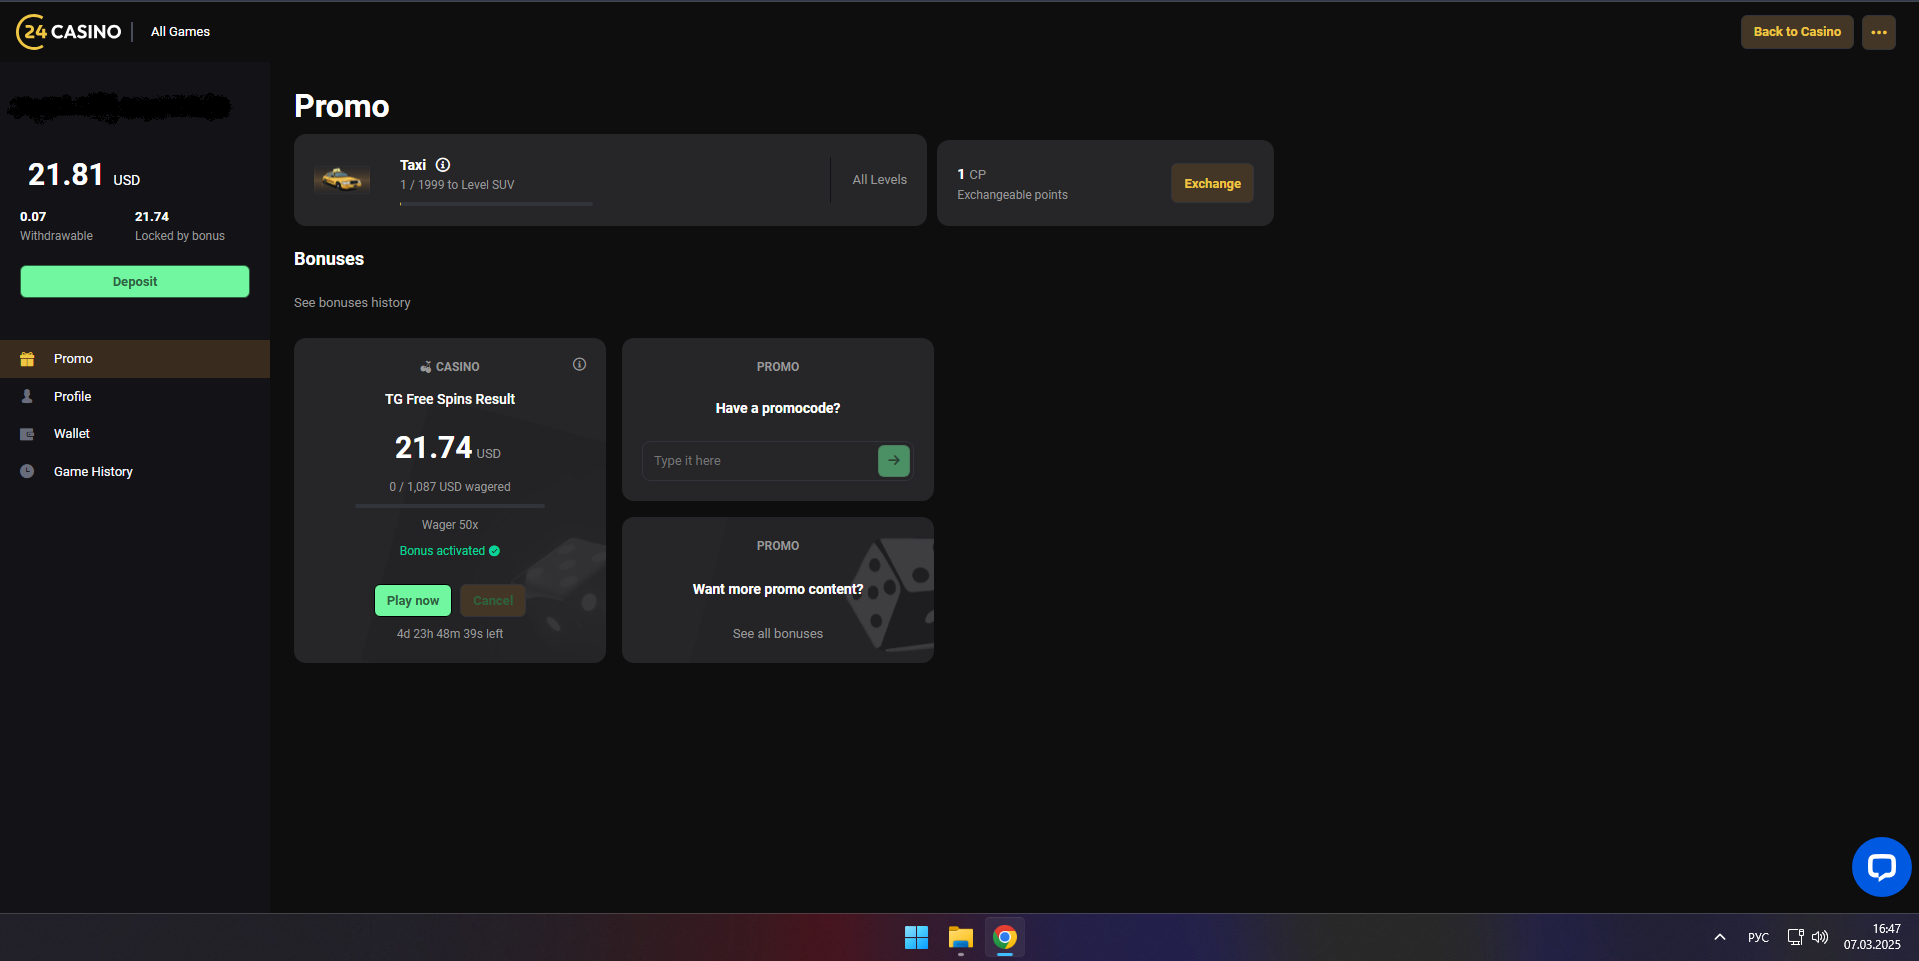Submit promocode with the green arrow button
Viewport: 1919px width, 961px height.
click(x=893, y=461)
